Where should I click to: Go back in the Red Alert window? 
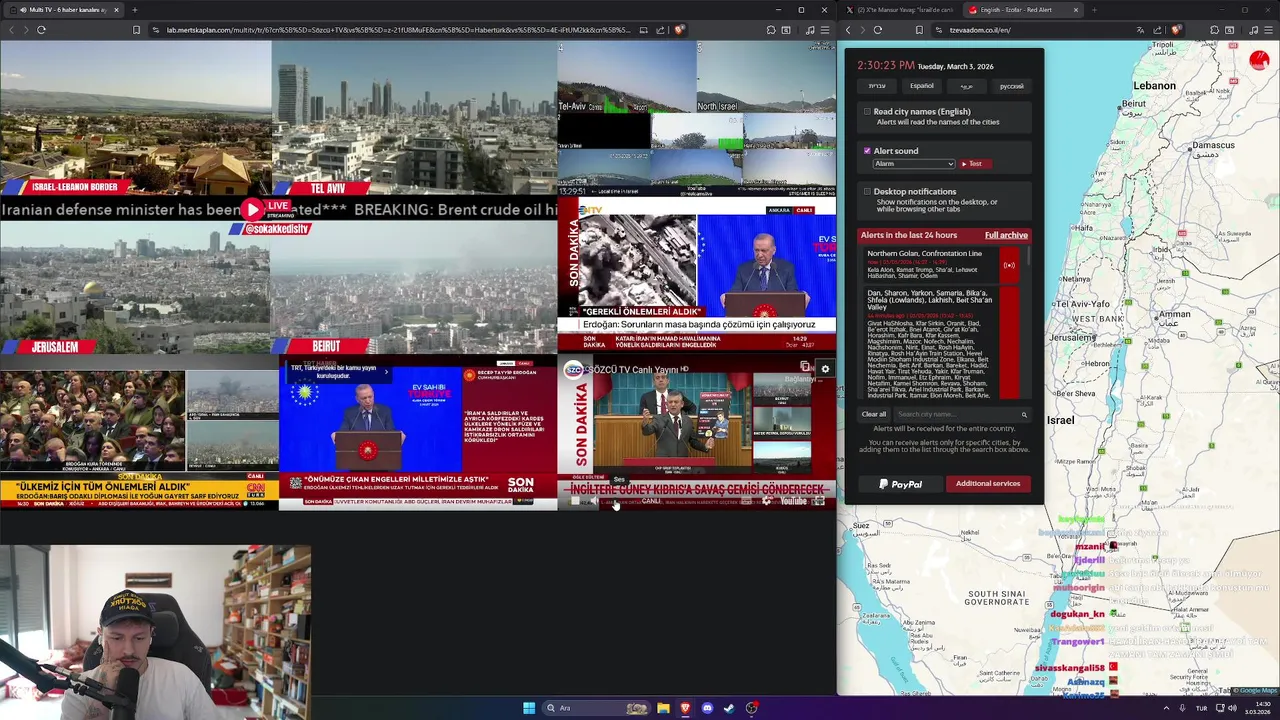847,30
